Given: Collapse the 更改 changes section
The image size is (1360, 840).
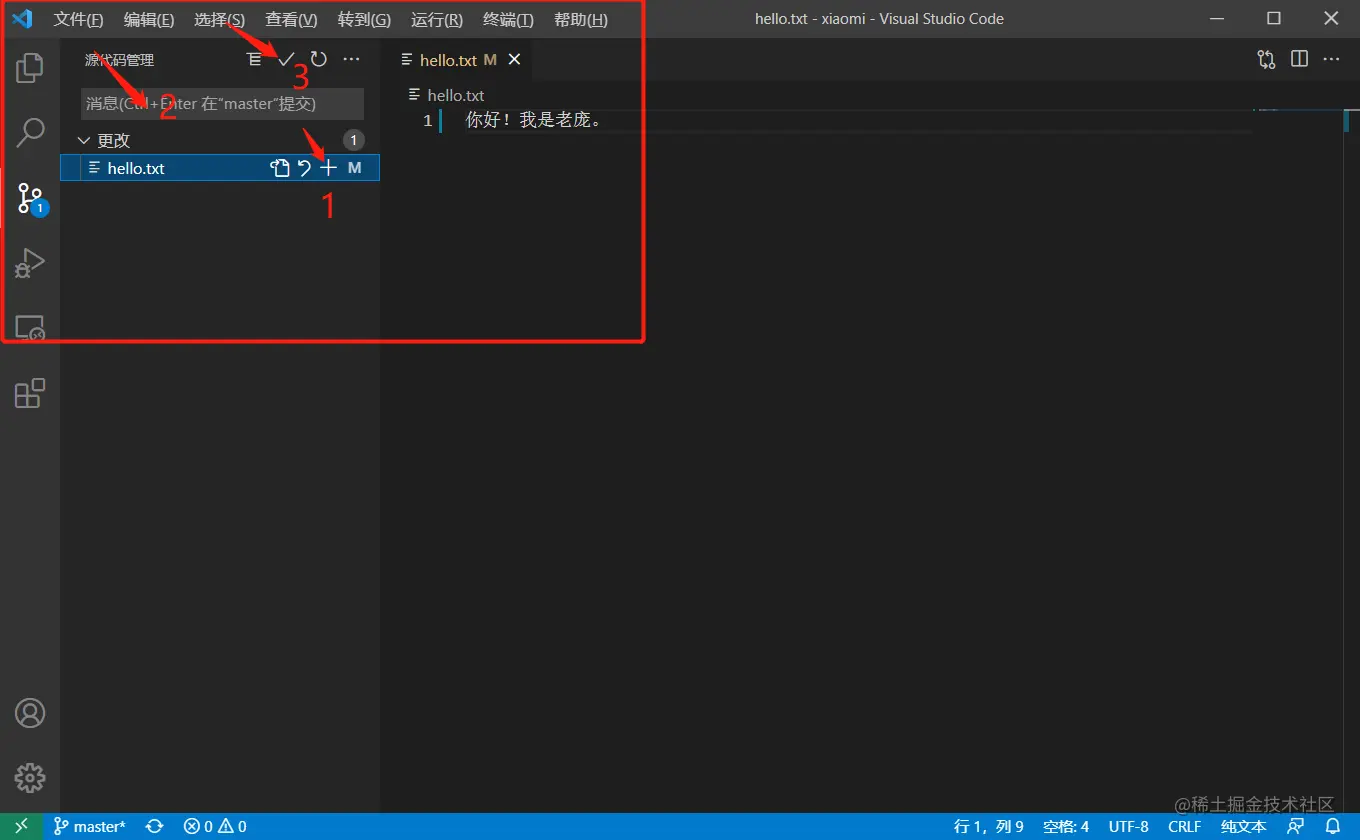Looking at the screenshot, I should pos(84,141).
